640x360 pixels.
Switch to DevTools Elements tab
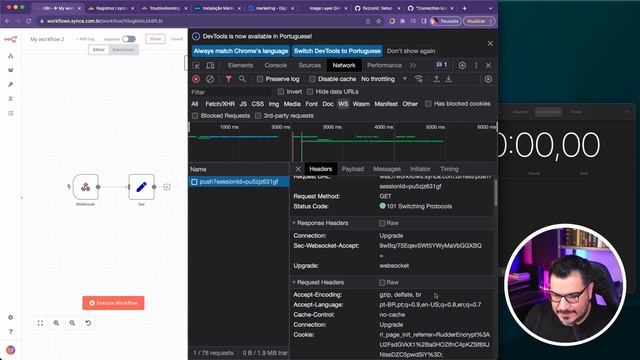tap(240, 65)
